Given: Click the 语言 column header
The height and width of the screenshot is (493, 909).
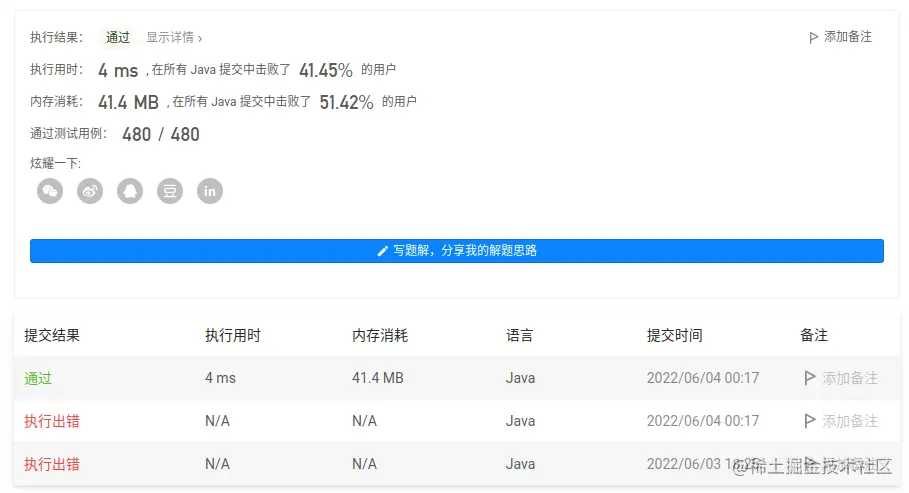Looking at the screenshot, I should [519, 335].
